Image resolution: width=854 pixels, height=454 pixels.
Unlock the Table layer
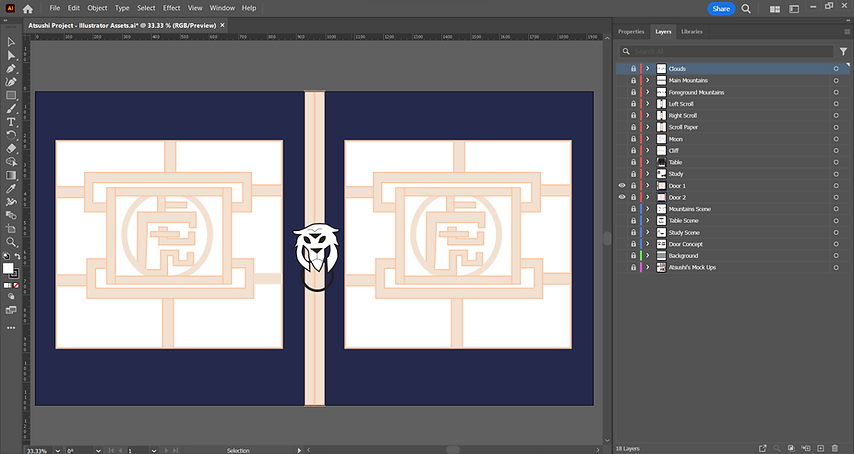[633, 162]
